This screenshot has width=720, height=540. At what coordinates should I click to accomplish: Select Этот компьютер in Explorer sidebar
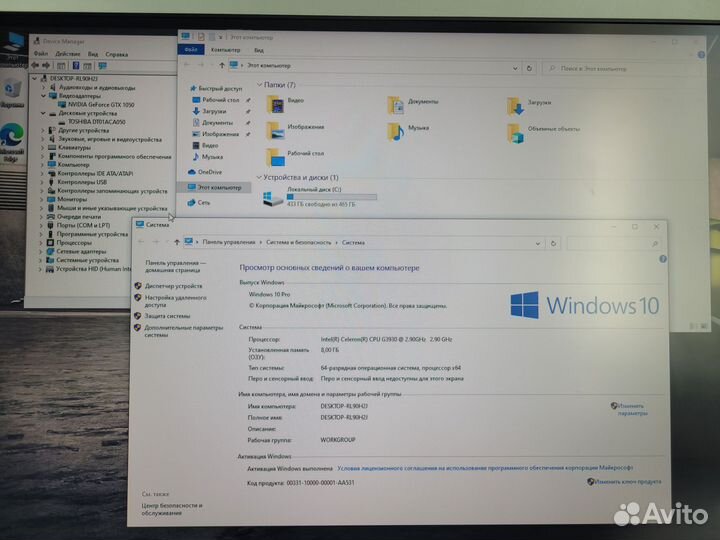[x=214, y=187]
